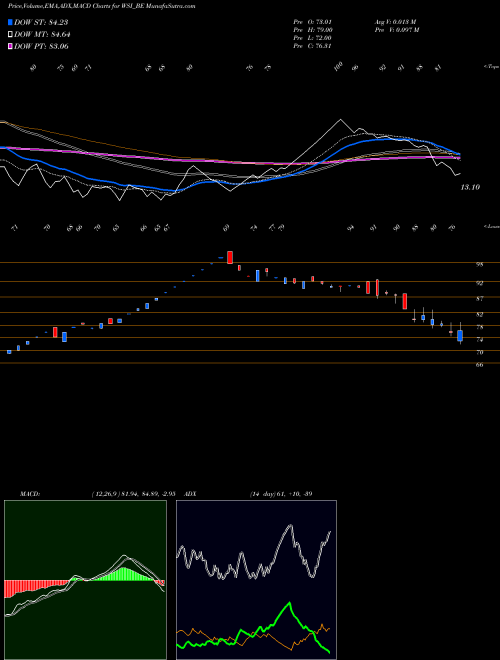Click the 'Avg V: 0.013 M' value
Image resolution: width=500 pixels, height=660 pixels.
[395, 22]
